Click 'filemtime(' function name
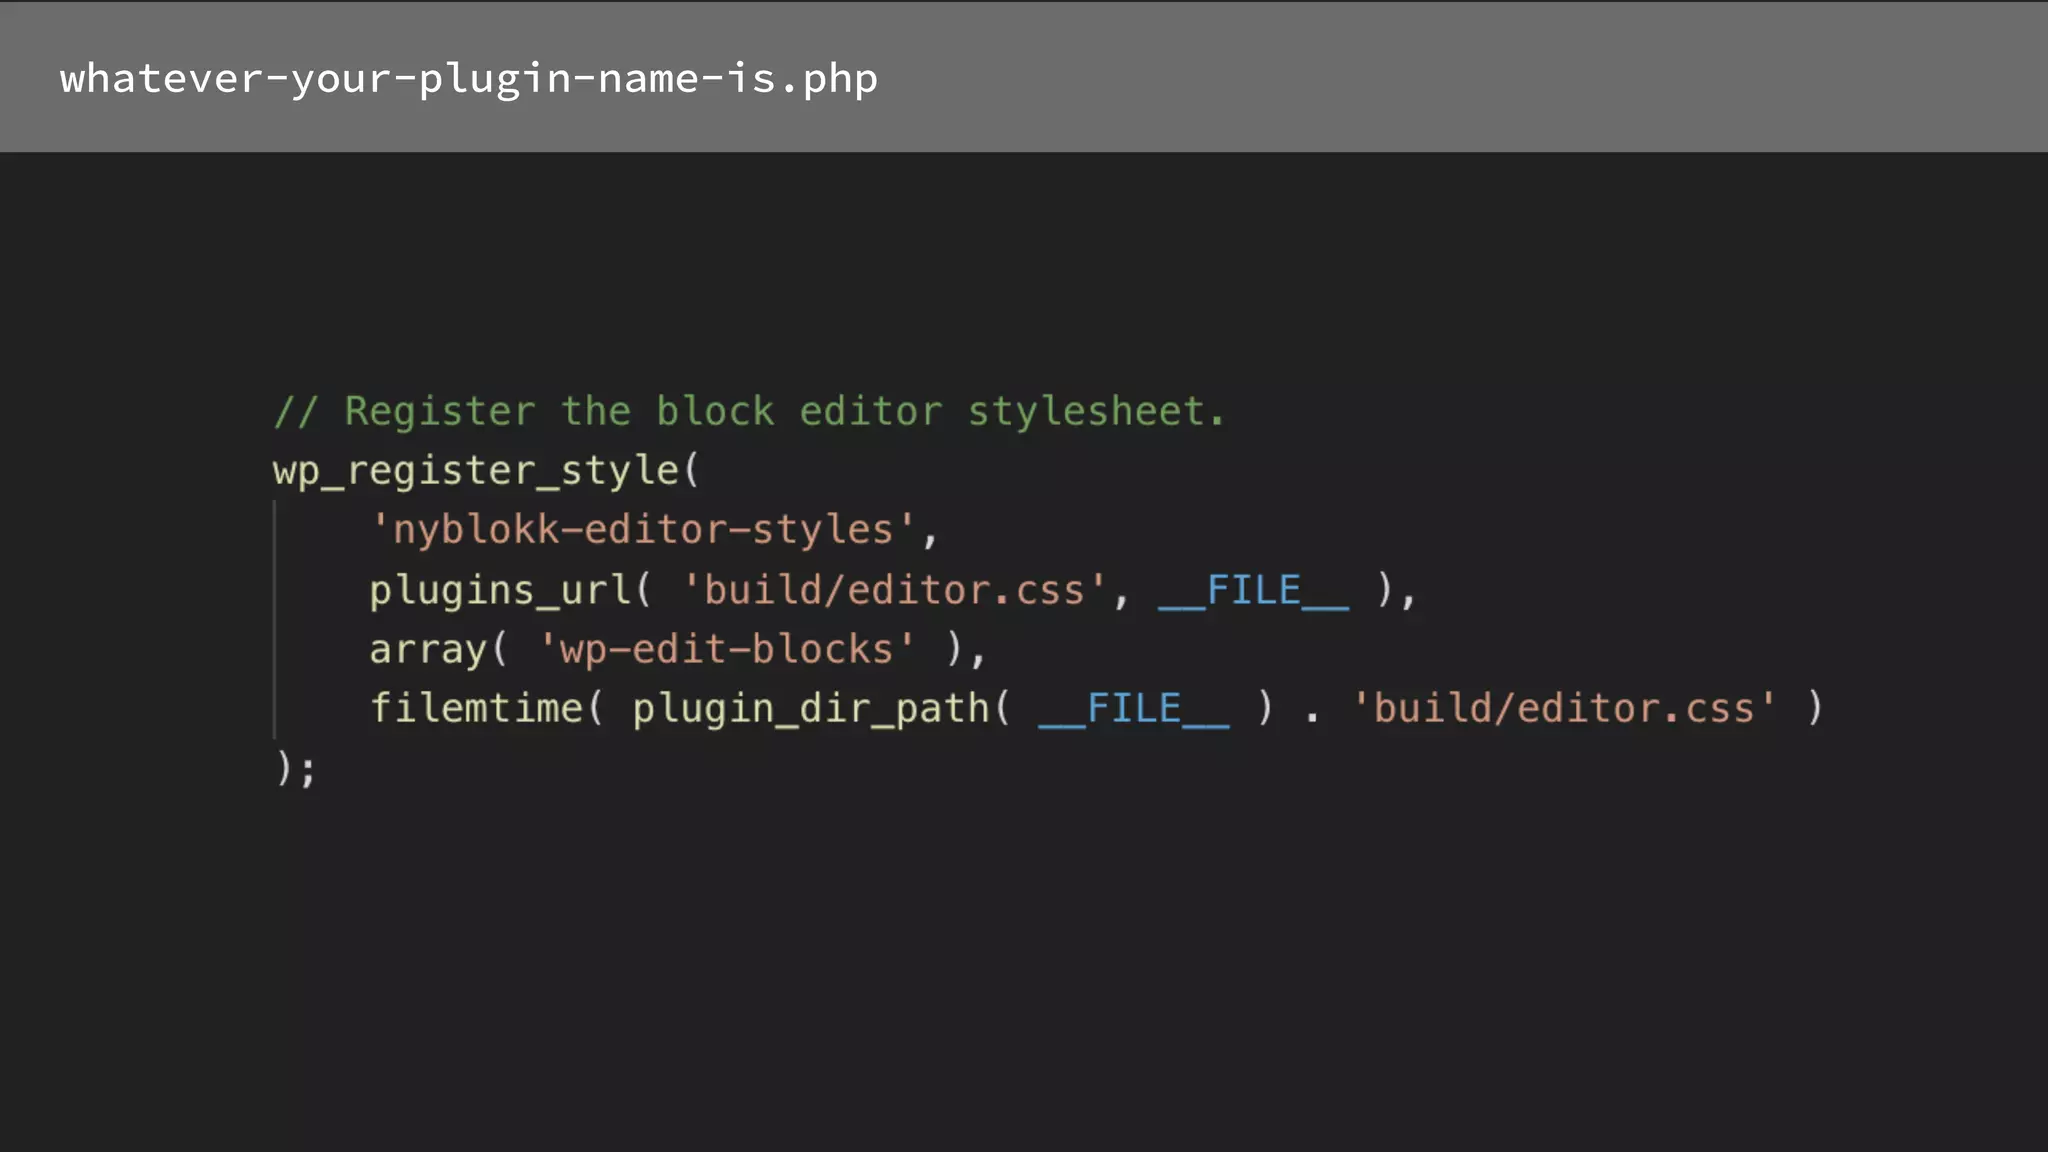The width and height of the screenshot is (2048, 1152). pos(487,708)
